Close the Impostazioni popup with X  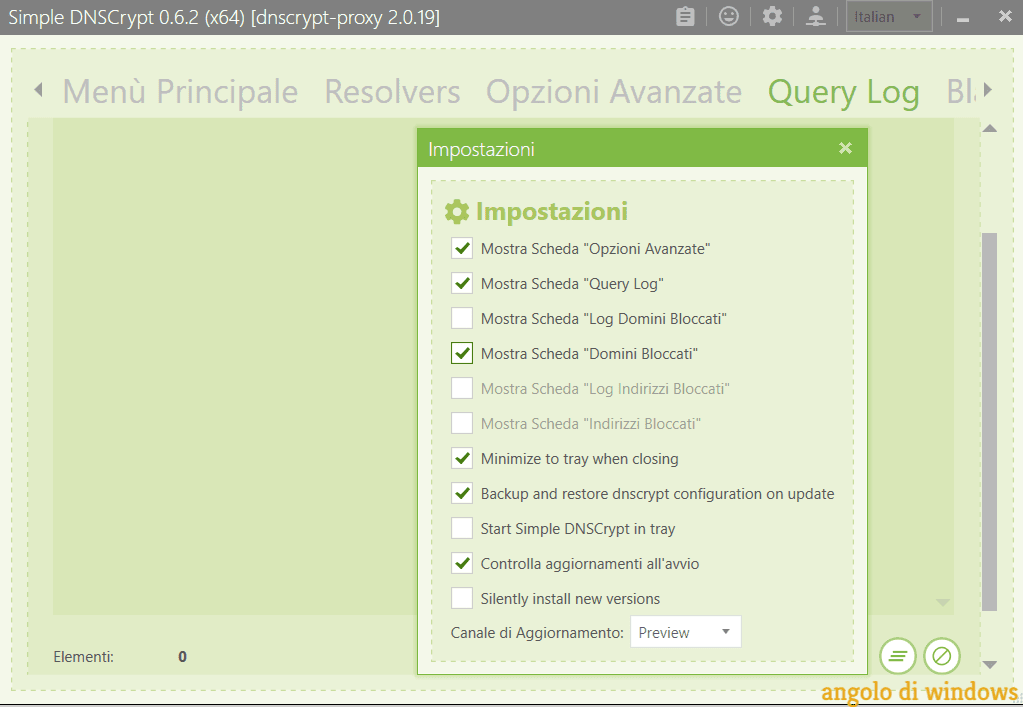pos(845,149)
